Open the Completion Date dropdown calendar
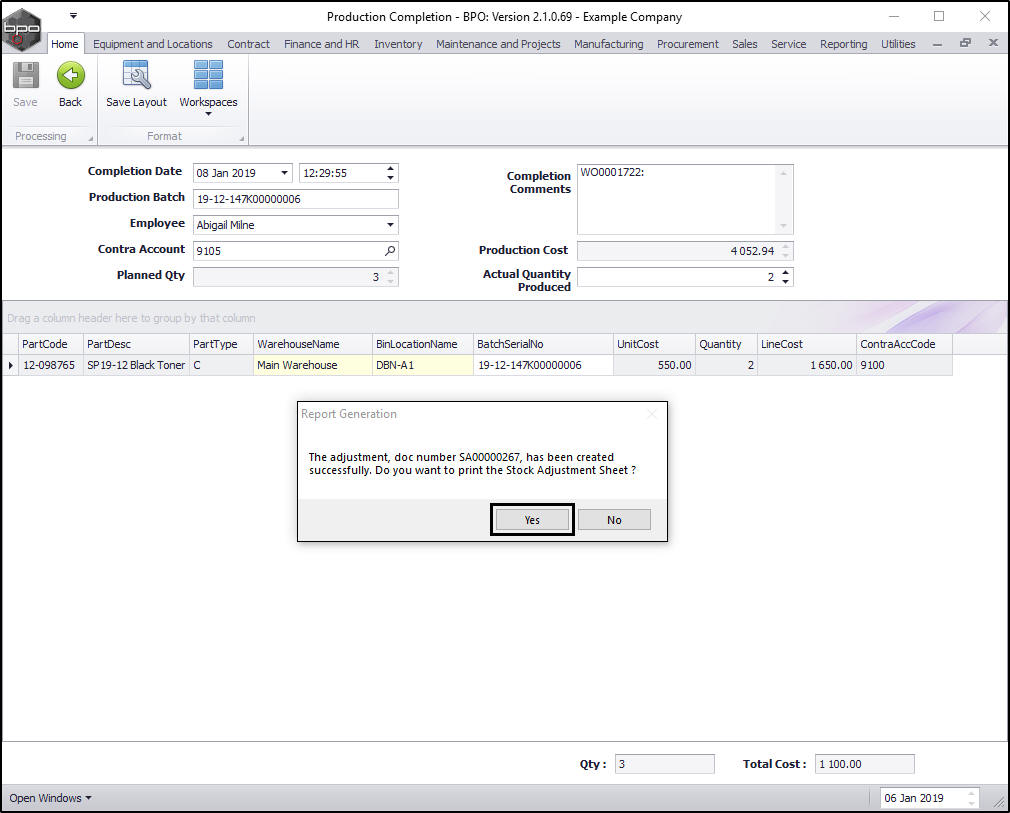 pos(284,173)
